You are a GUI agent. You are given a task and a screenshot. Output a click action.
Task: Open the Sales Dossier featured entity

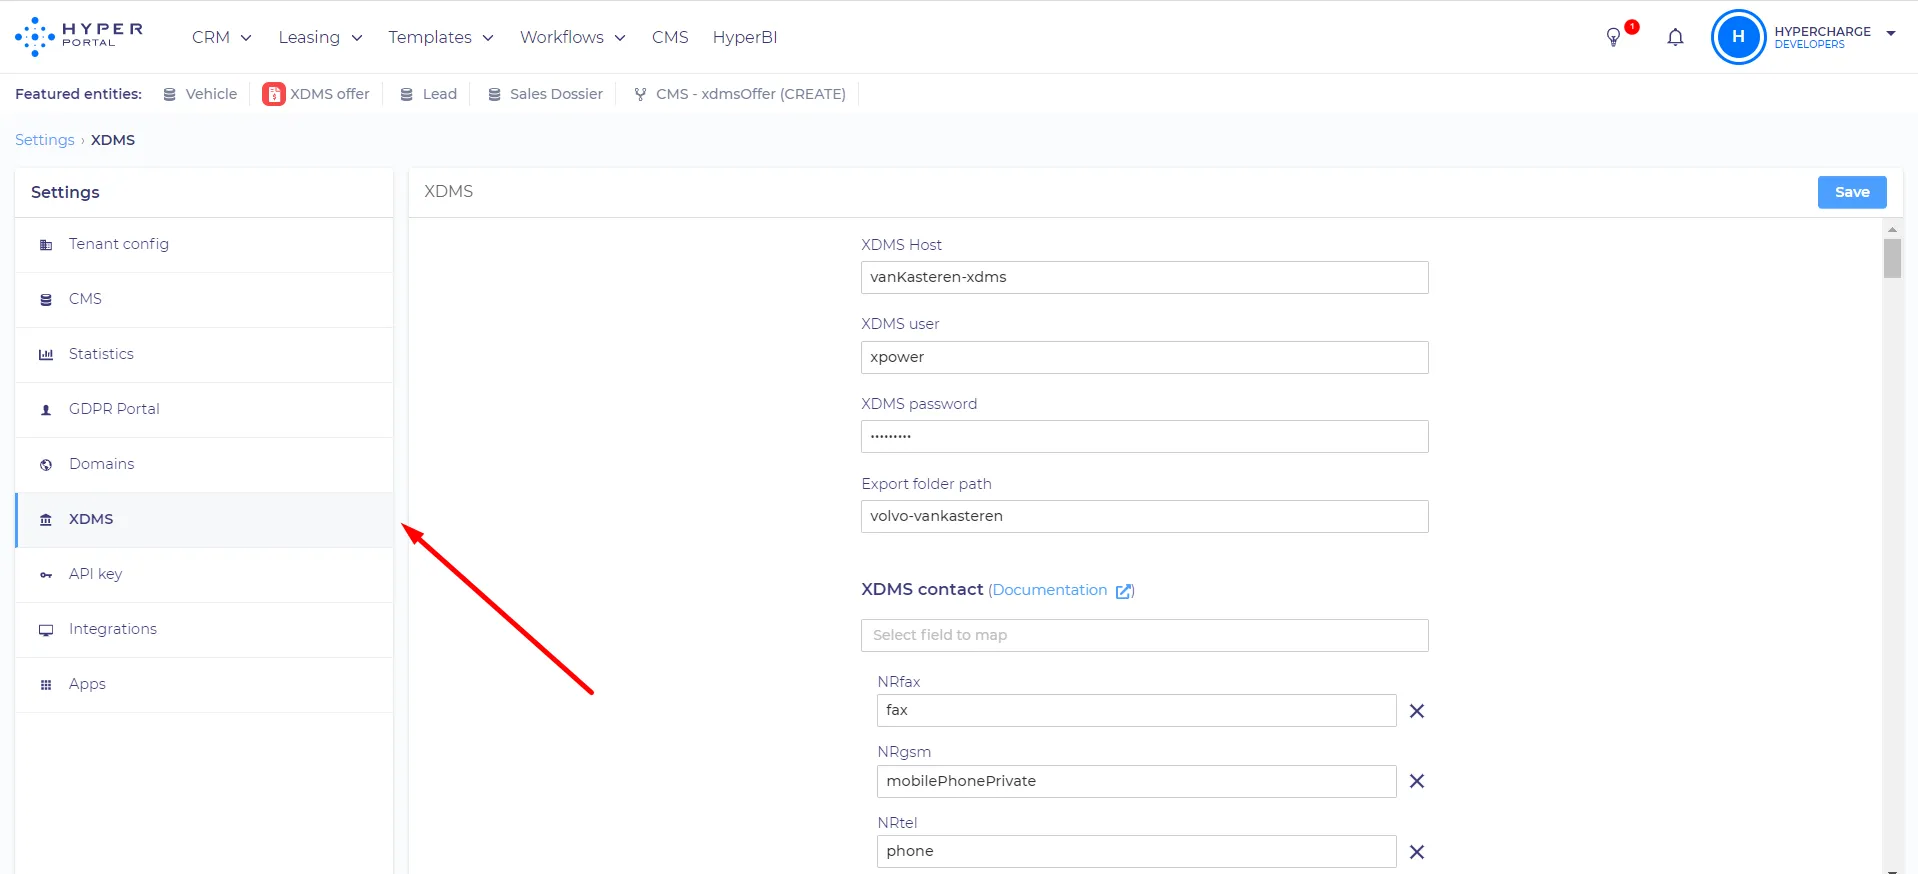click(545, 94)
